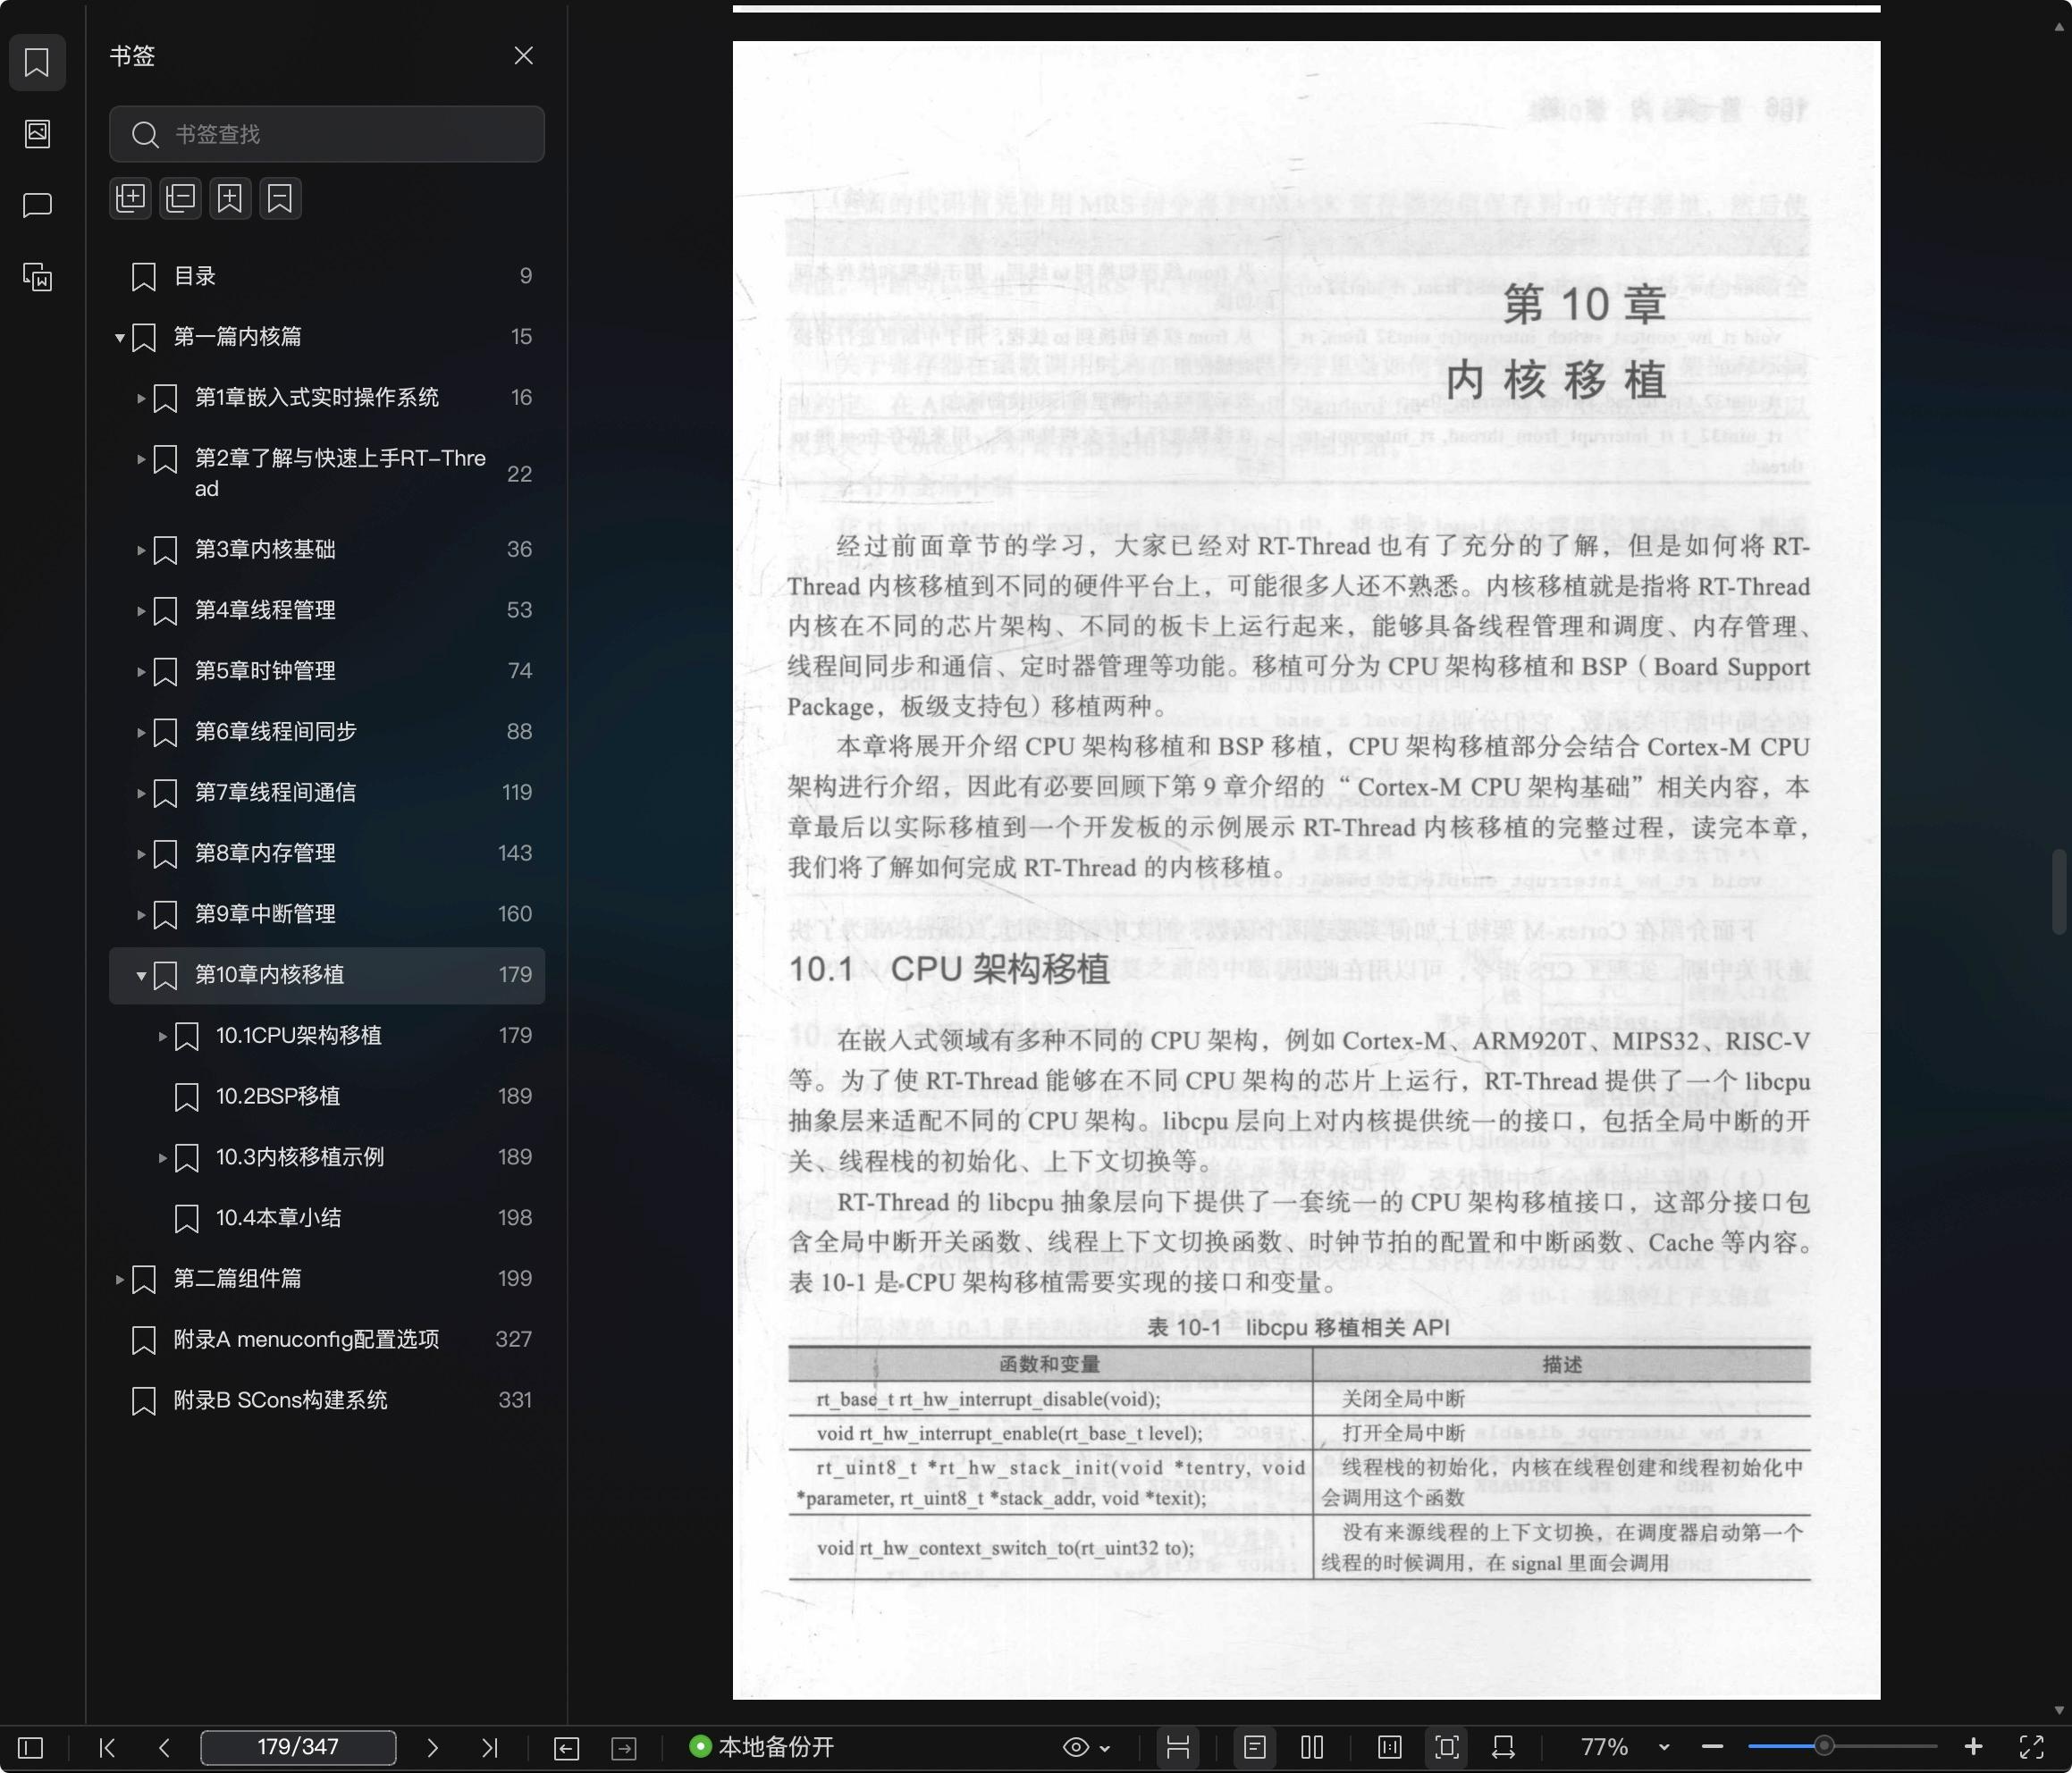Open the comments panel icon

click(37, 205)
